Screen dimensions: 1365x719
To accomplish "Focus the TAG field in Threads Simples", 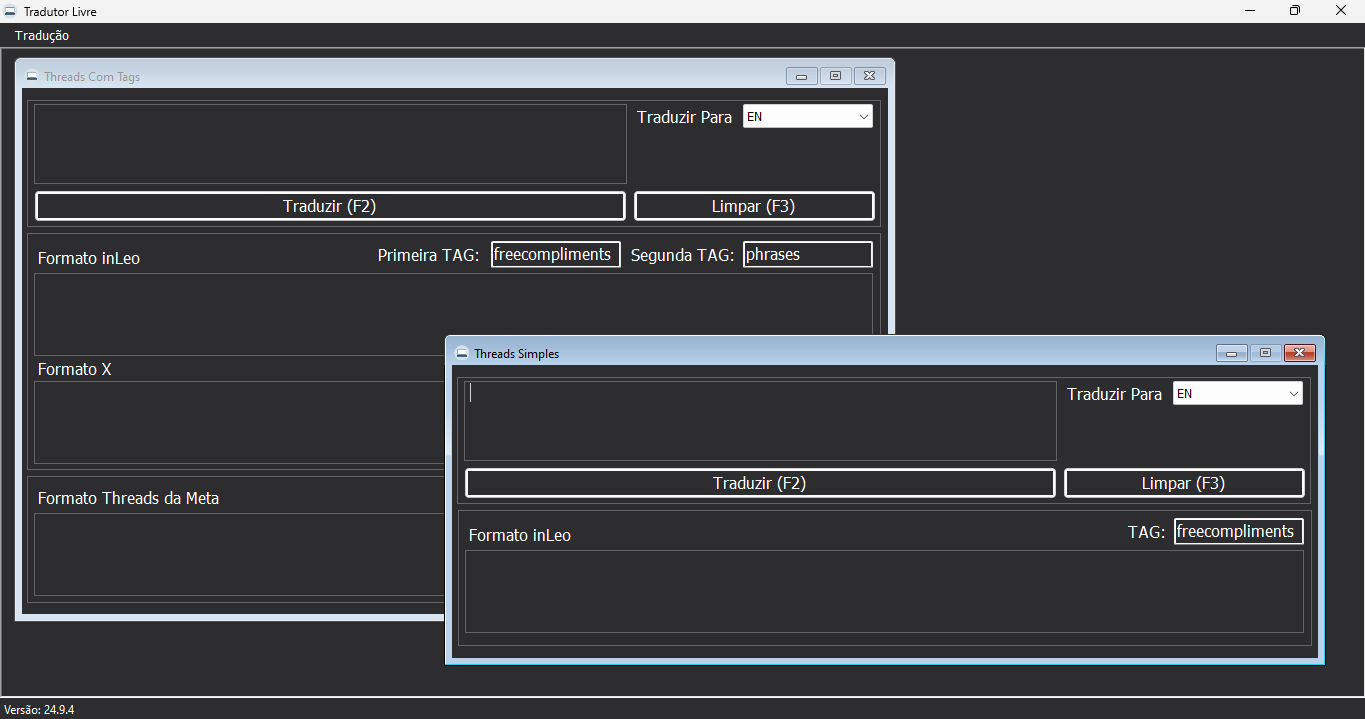I will [1239, 531].
